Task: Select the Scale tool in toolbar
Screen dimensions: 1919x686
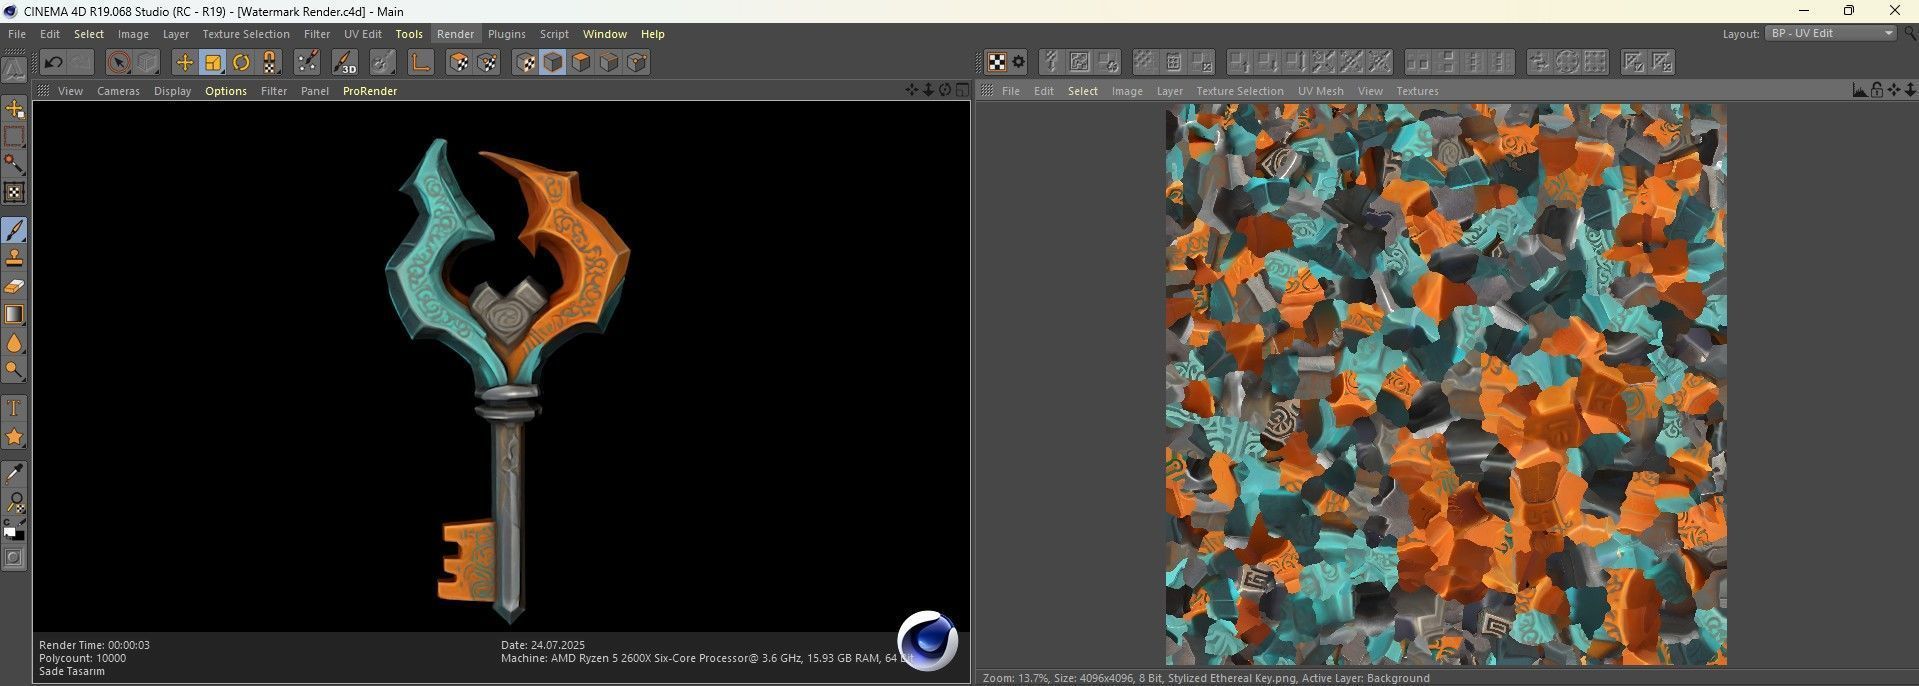Action: [213, 63]
